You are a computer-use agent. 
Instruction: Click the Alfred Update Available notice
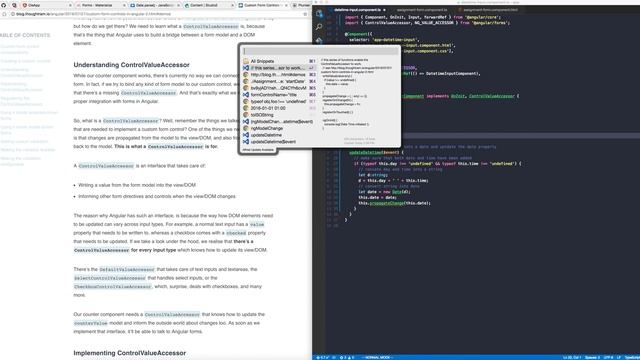(258, 150)
